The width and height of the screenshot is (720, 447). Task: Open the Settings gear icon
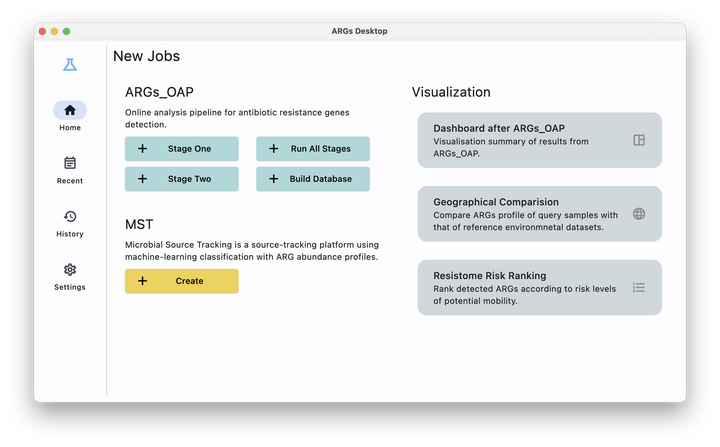[70, 269]
